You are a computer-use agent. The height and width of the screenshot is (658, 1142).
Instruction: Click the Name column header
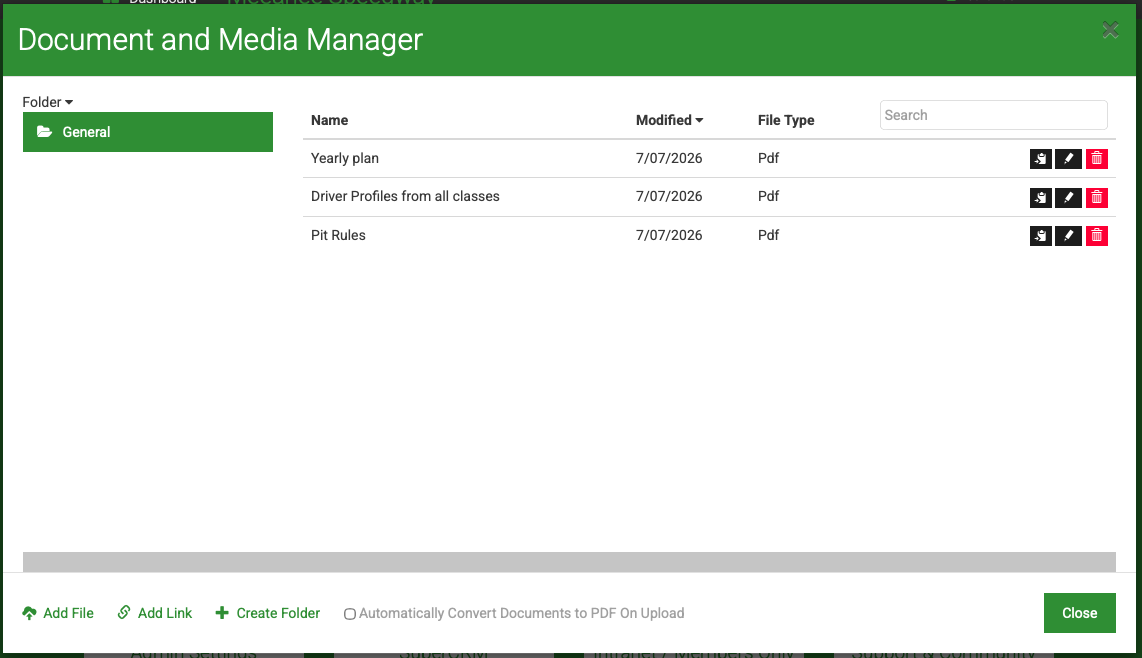click(329, 120)
